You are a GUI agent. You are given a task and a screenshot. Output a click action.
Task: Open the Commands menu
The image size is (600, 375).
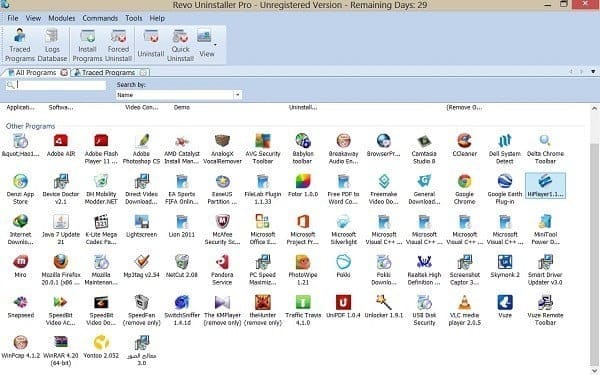point(100,18)
